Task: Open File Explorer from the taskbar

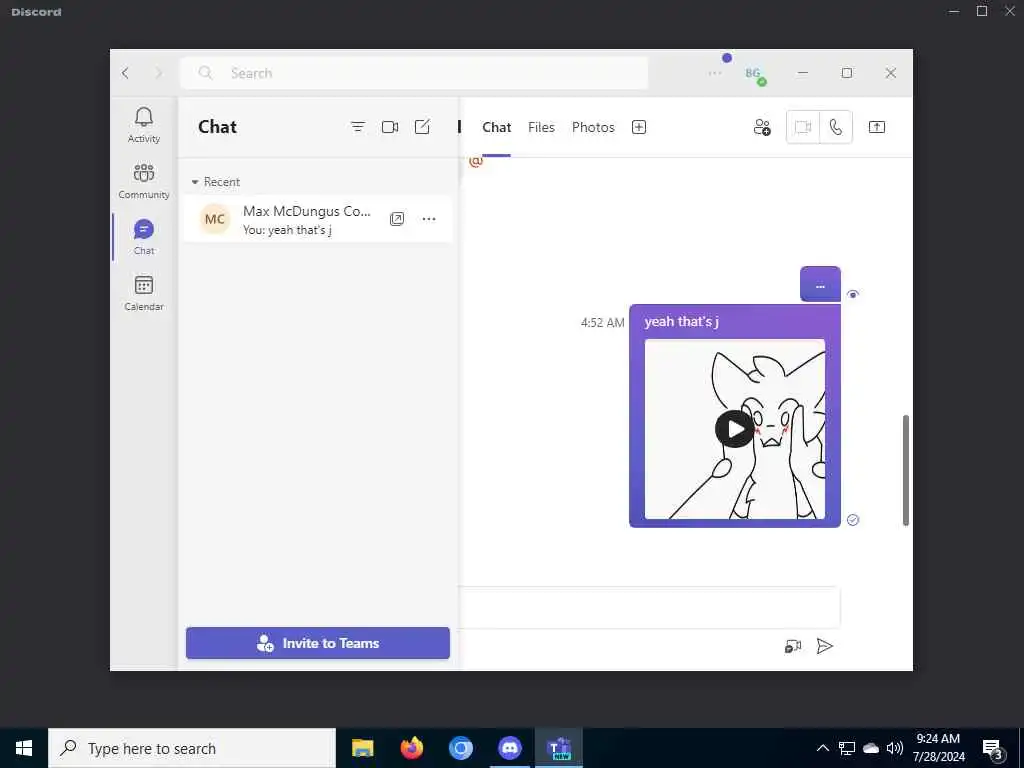Action: (x=362, y=748)
